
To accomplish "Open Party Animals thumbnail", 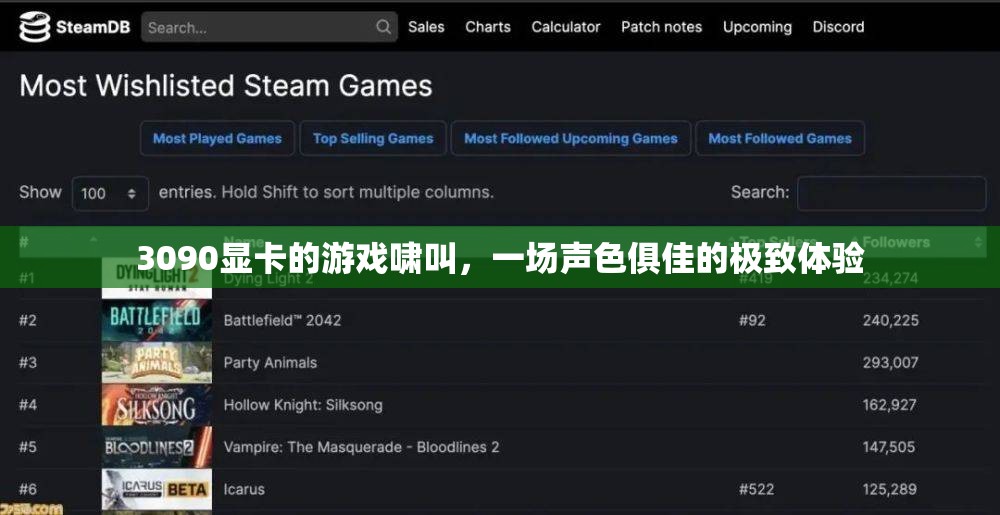I will [x=157, y=362].
